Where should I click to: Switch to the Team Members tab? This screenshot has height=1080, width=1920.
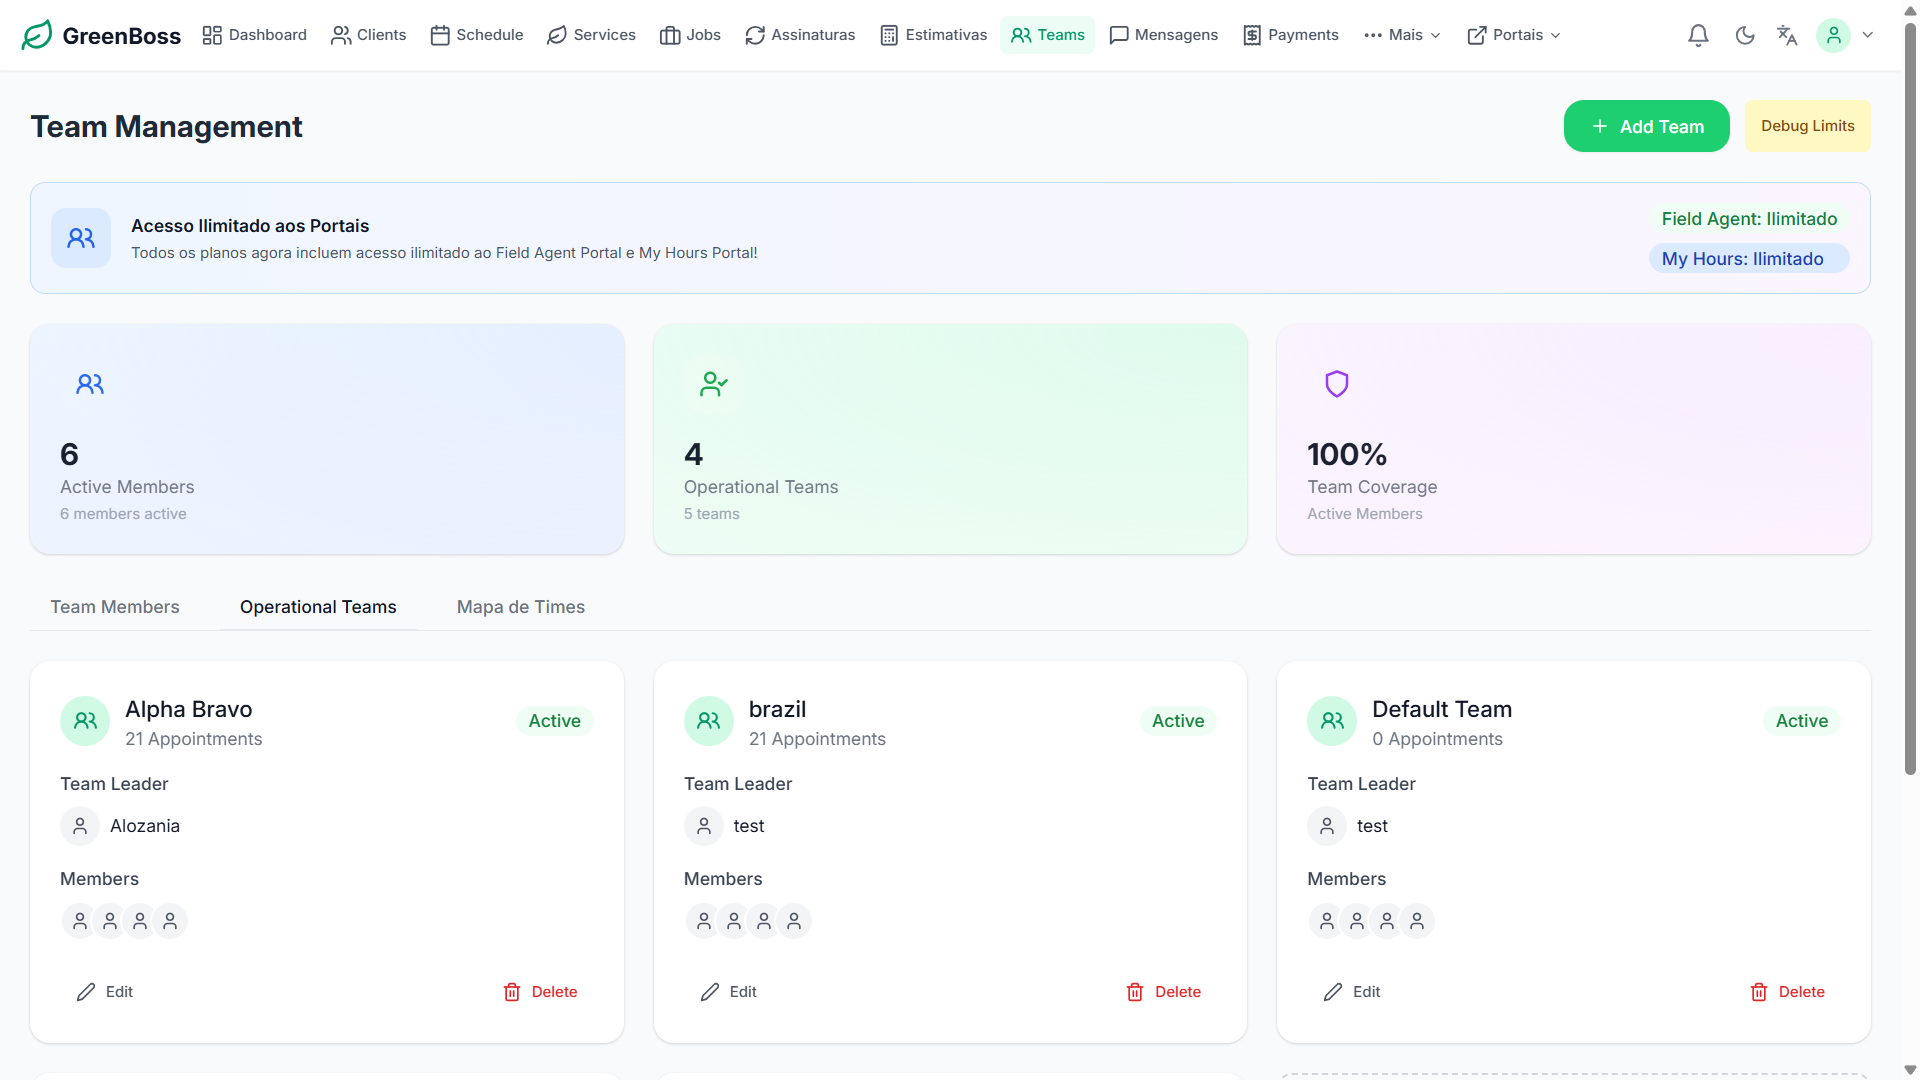115,607
